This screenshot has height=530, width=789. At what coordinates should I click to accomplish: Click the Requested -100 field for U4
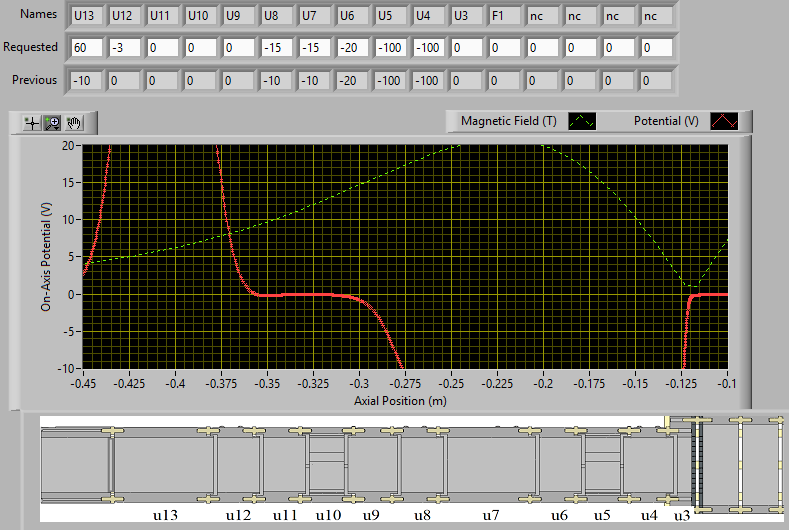[429, 48]
